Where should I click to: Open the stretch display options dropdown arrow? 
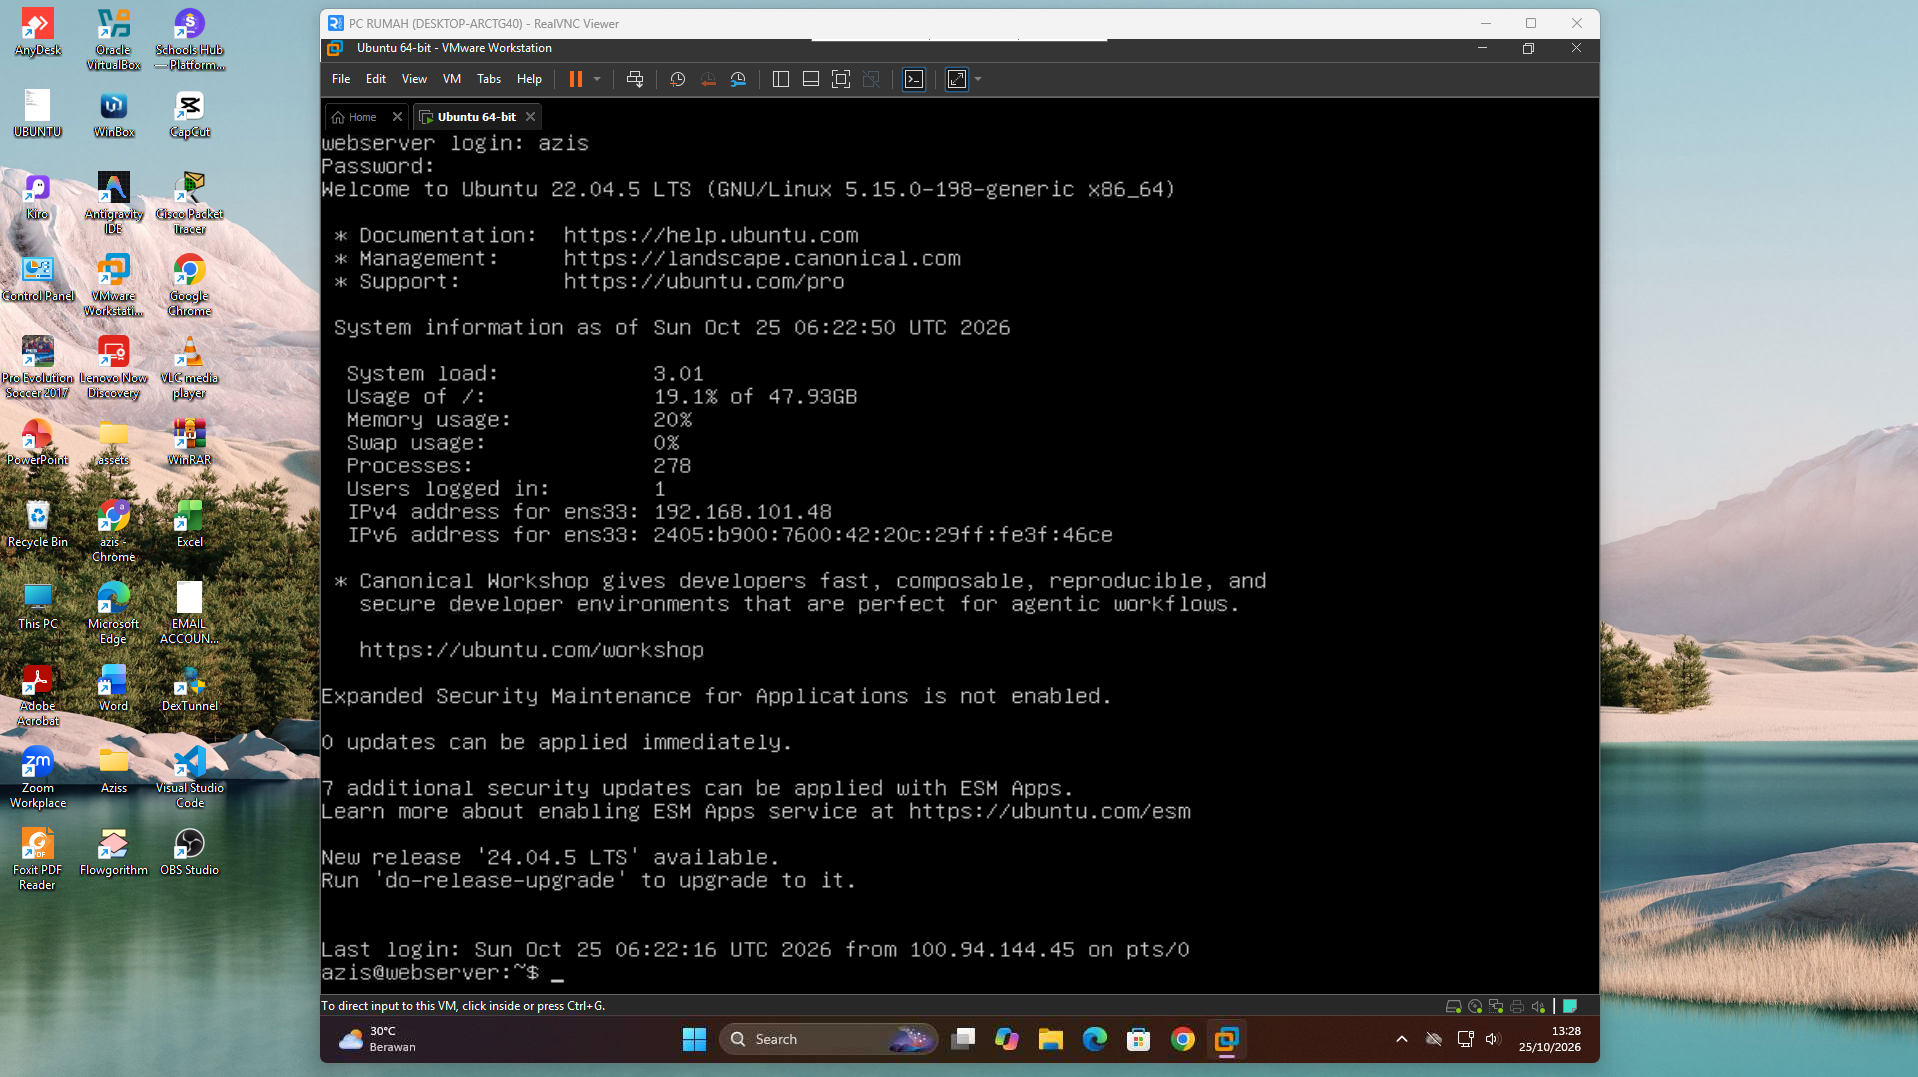click(x=978, y=79)
